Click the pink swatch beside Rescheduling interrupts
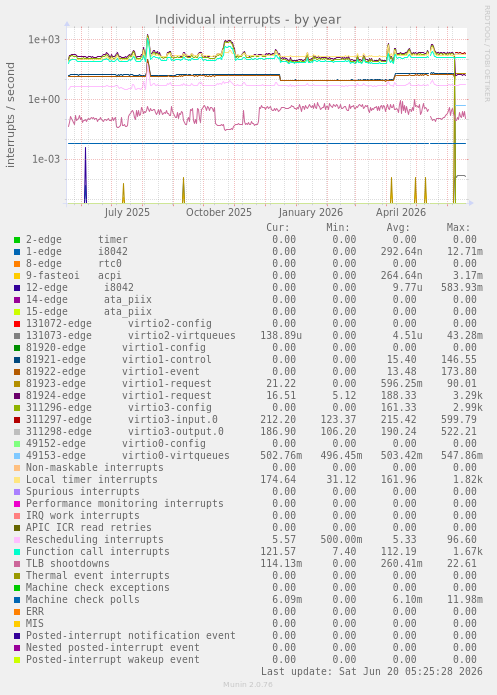The width and height of the screenshot is (497, 695). click(17, 540)
